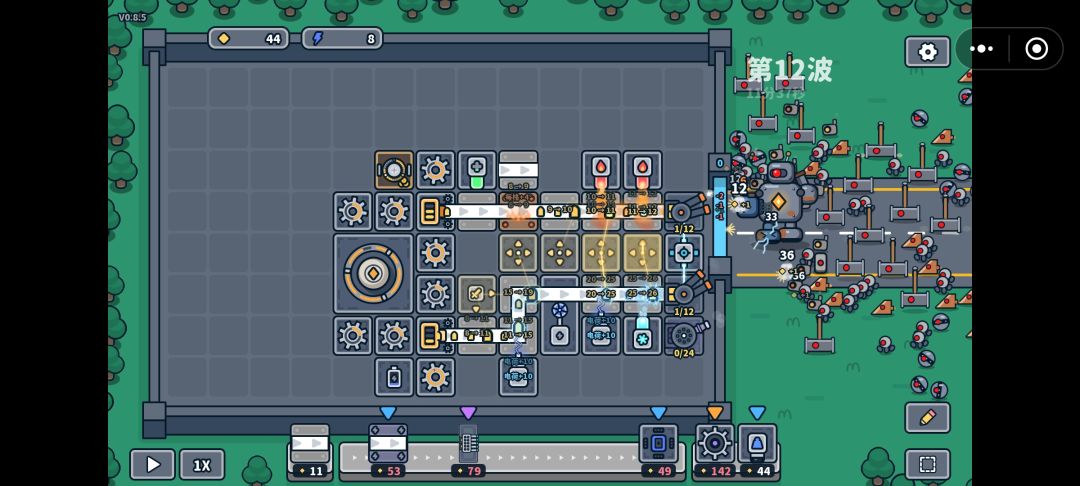The image size is (1080, 486).
Task: Buy the chip module costing 79
Action: [x=468, y=450]
